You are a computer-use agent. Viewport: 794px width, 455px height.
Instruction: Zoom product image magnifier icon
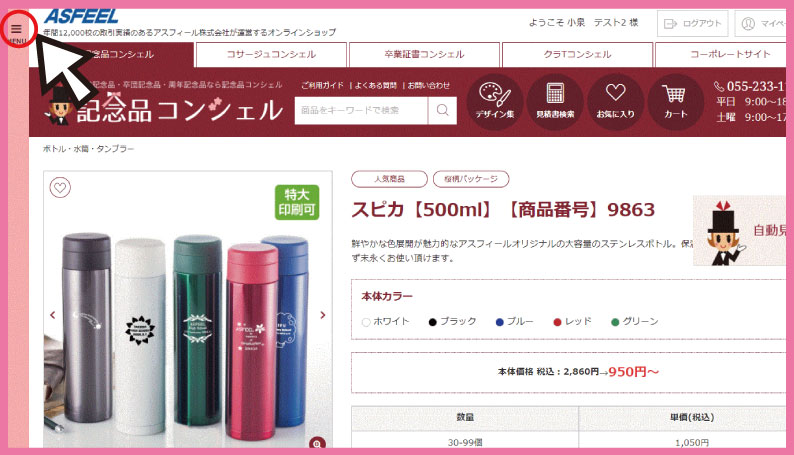tap(317, 443)
